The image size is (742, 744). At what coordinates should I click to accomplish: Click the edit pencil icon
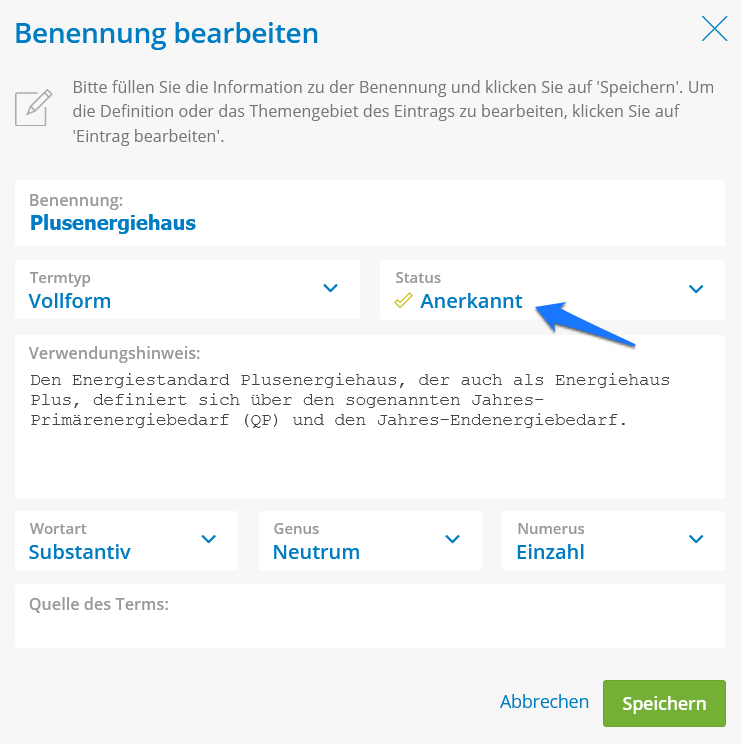pyautogui.click(x=33, y=107)
